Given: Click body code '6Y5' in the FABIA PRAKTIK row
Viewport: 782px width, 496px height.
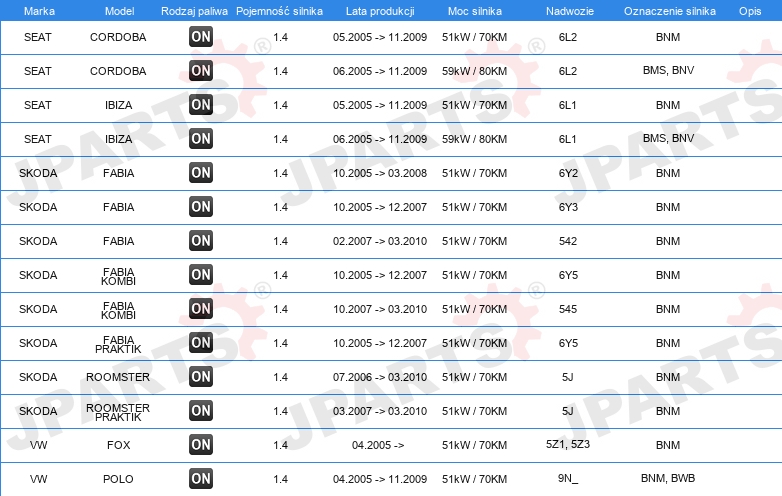Looking at the screenshot, I should 568,343.
